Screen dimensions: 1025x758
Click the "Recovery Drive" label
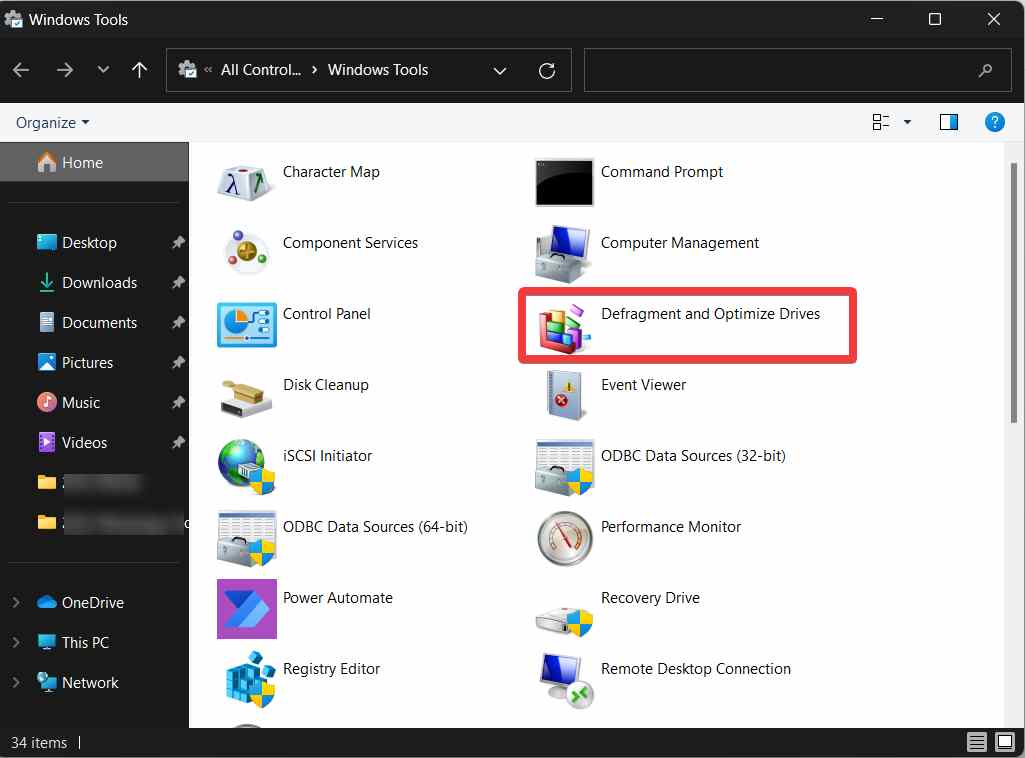pyautogui.click(x=650, y=598)
